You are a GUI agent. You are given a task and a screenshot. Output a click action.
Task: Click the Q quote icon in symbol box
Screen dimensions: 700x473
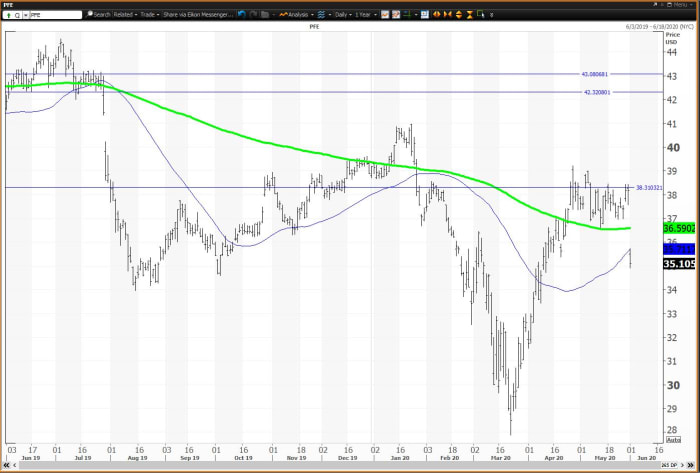point(17,15)
